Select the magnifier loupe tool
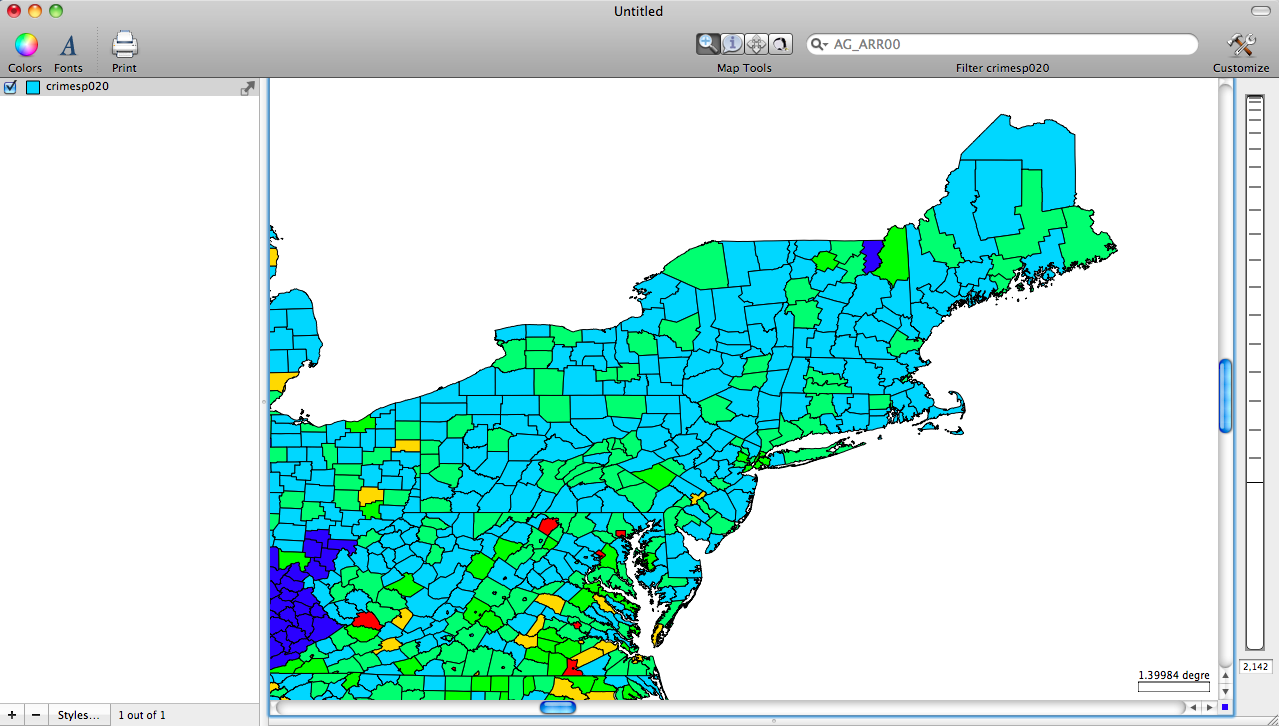This screenshot has height=726, width=1279. coord(780,43)
